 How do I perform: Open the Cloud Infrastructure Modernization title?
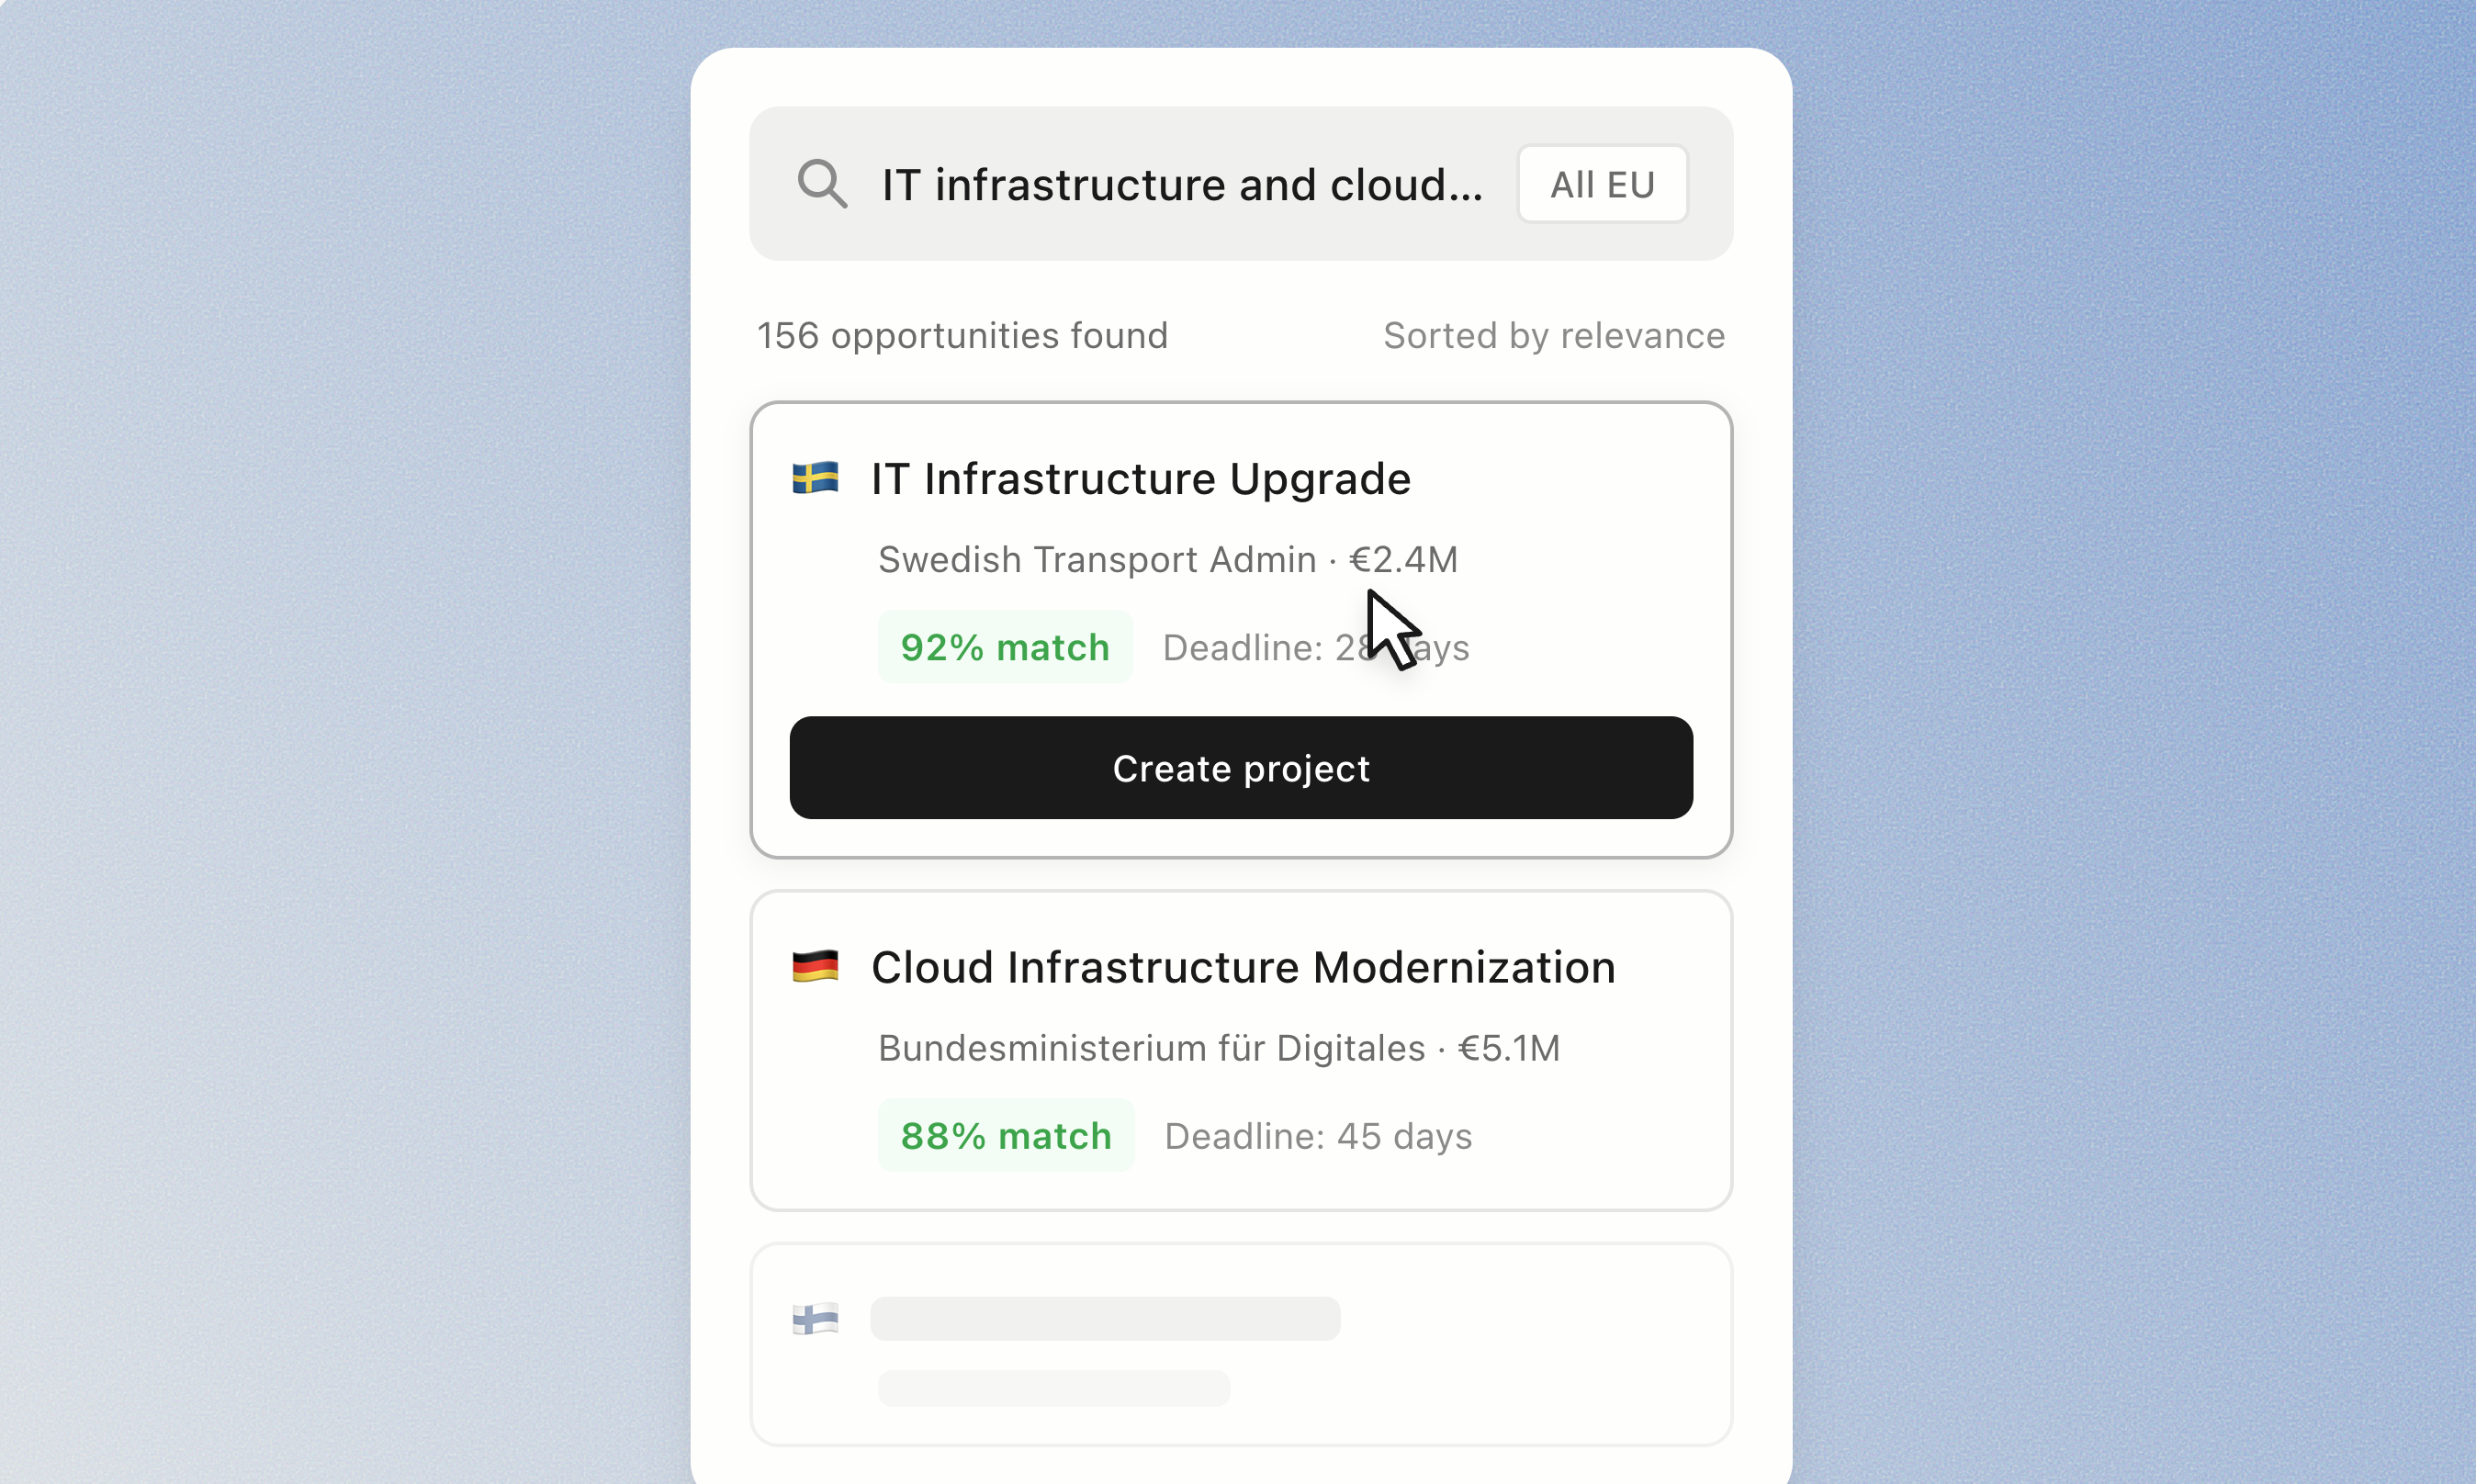coord(1243,968)
